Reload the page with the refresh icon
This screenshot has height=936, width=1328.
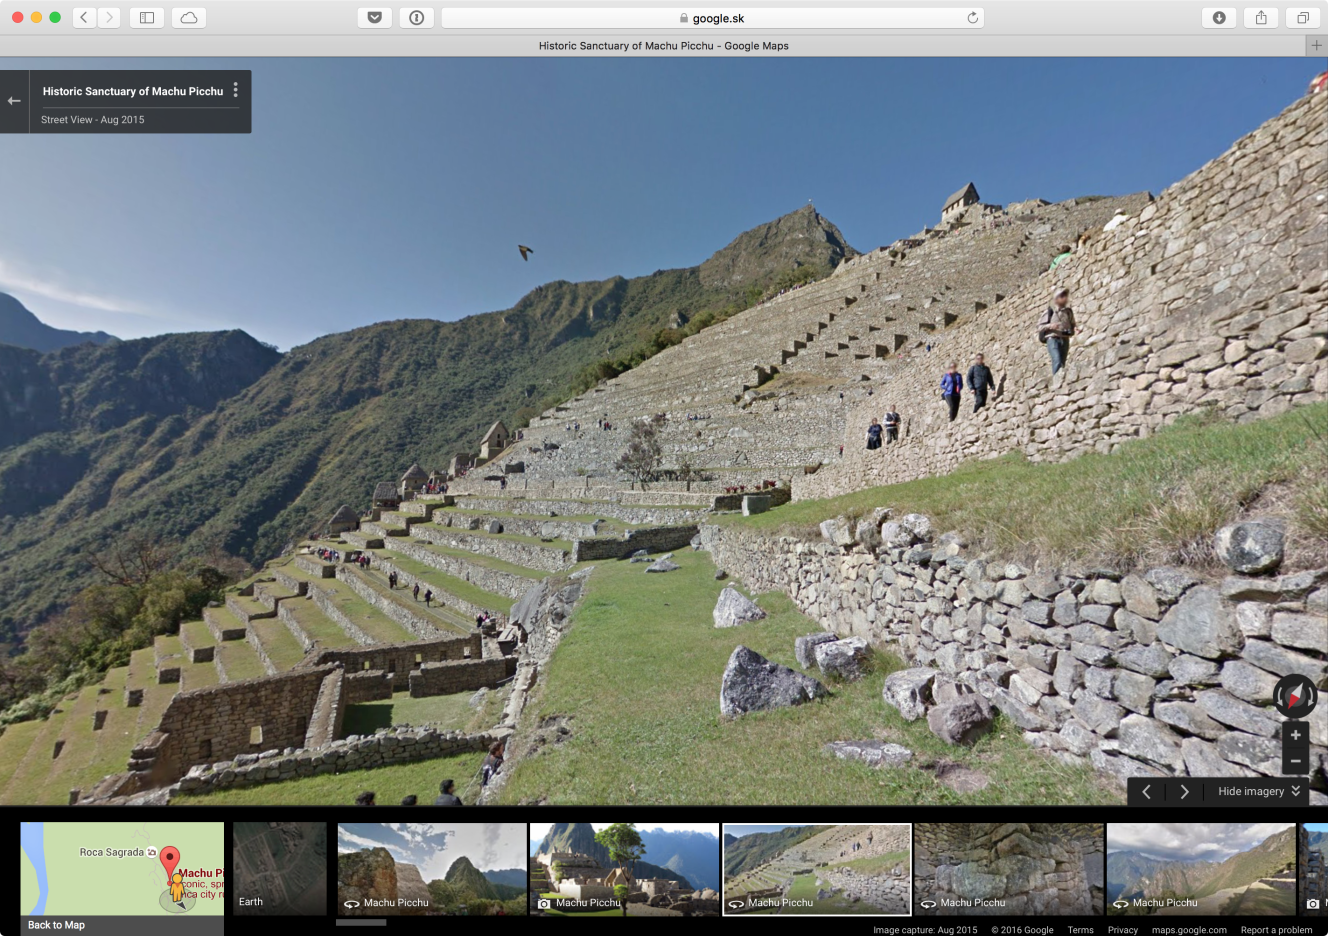coord(972,18)
